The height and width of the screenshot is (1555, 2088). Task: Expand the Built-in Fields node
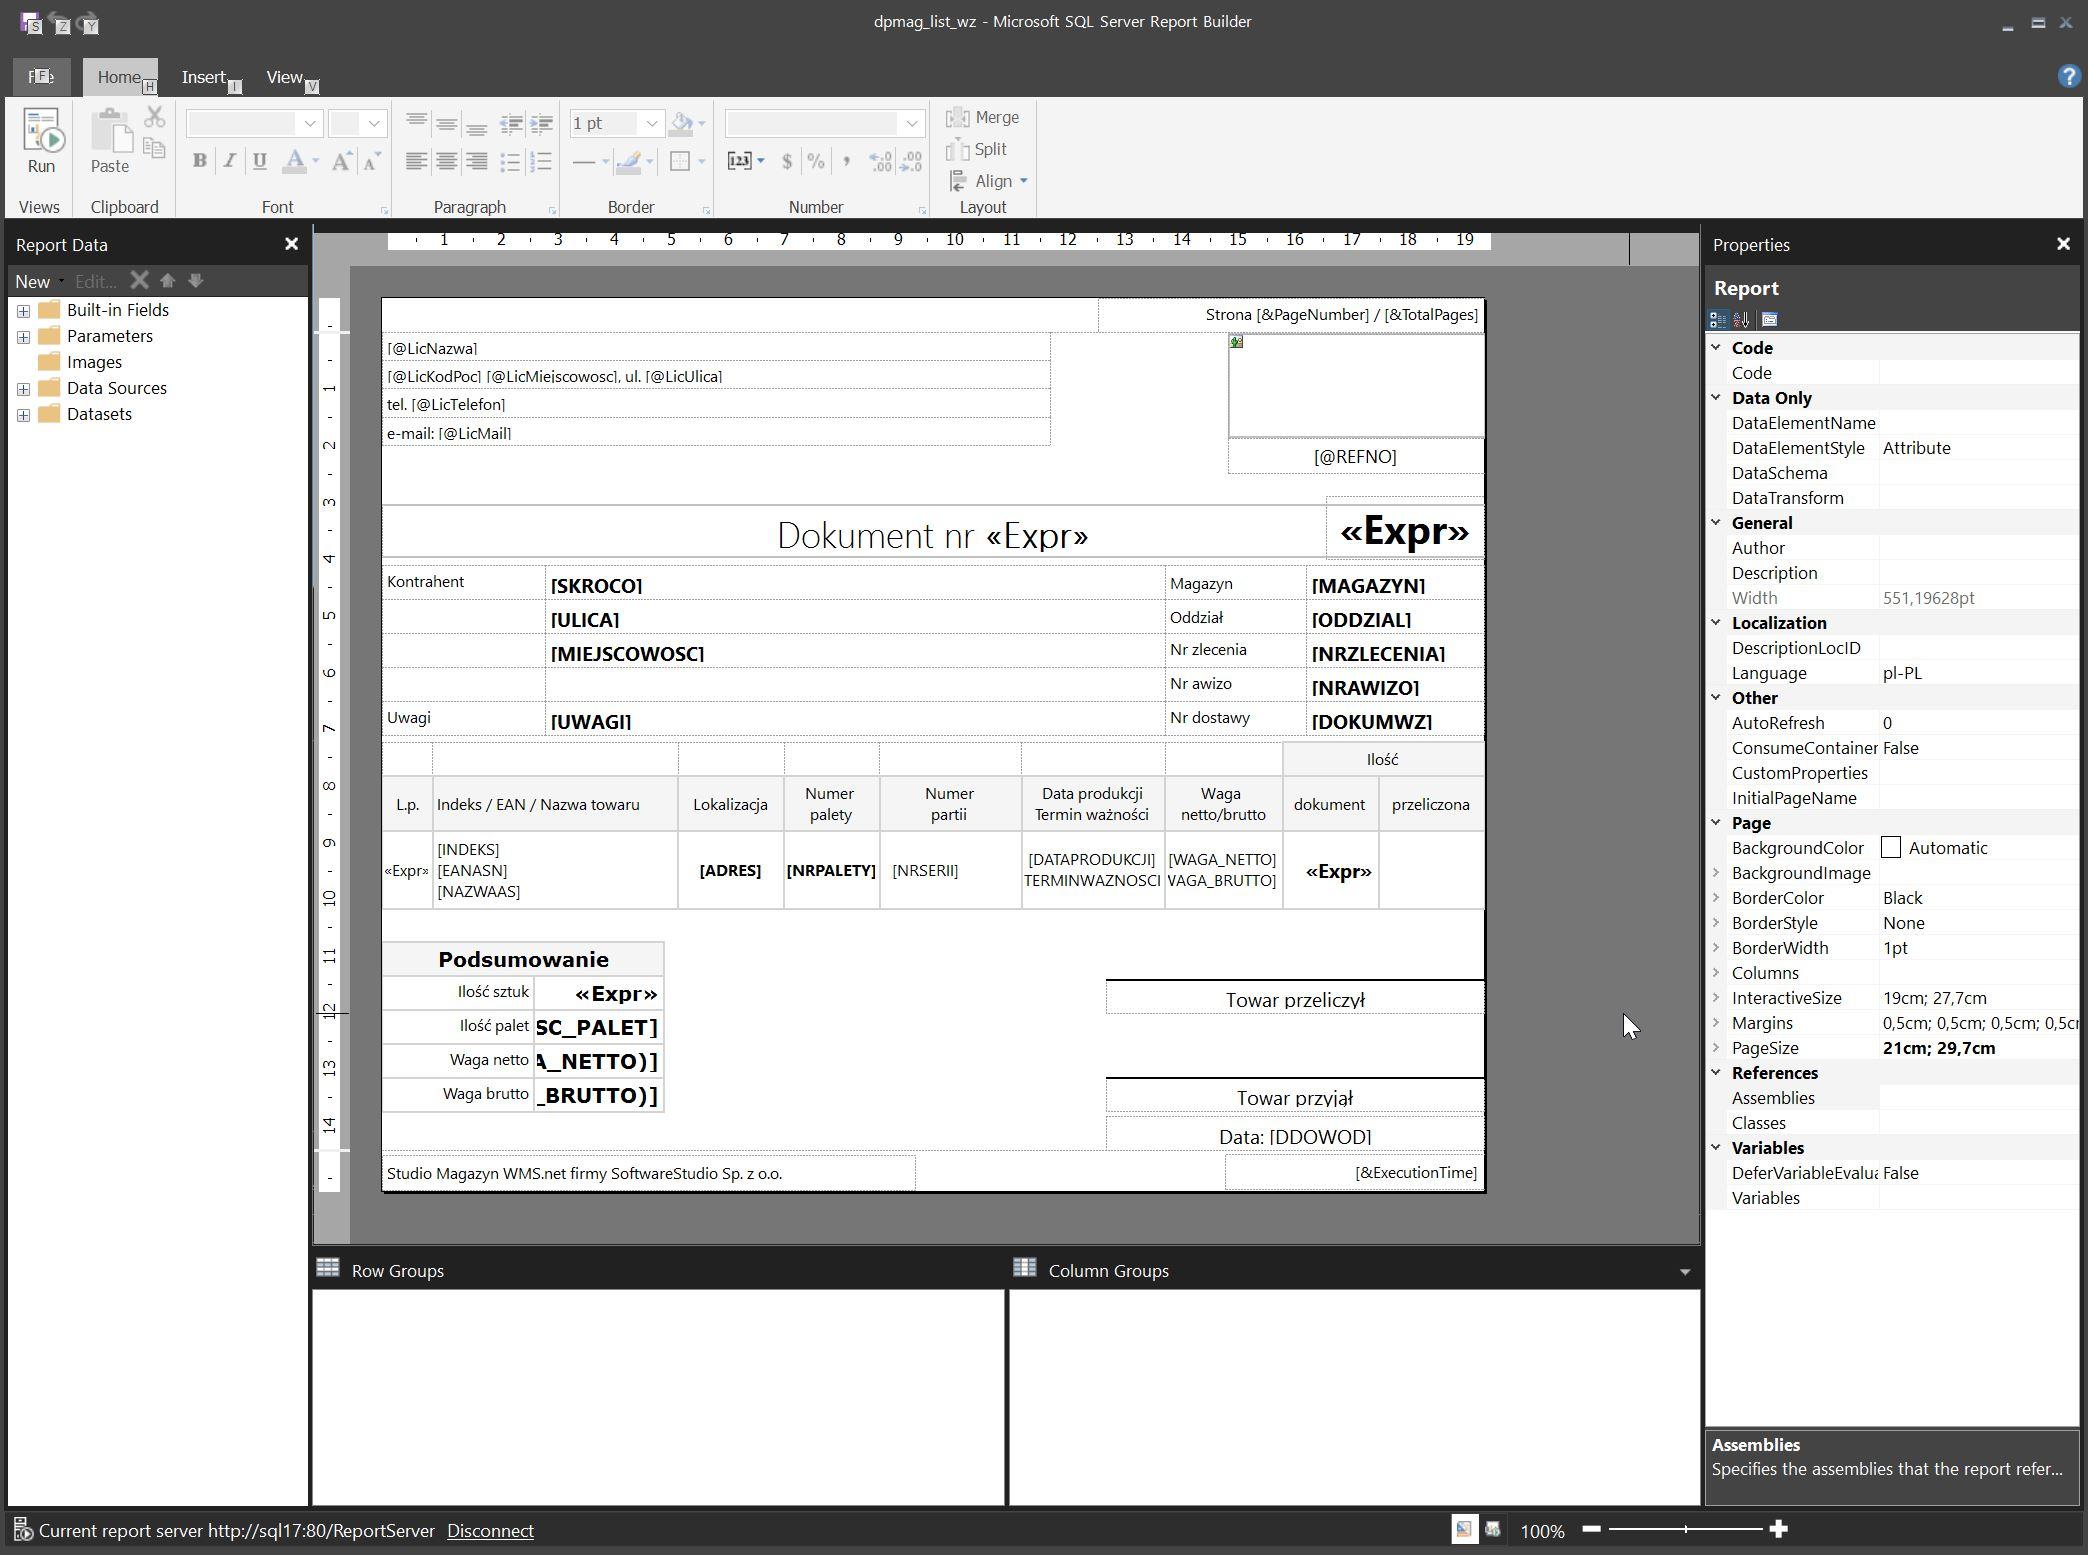23,311
